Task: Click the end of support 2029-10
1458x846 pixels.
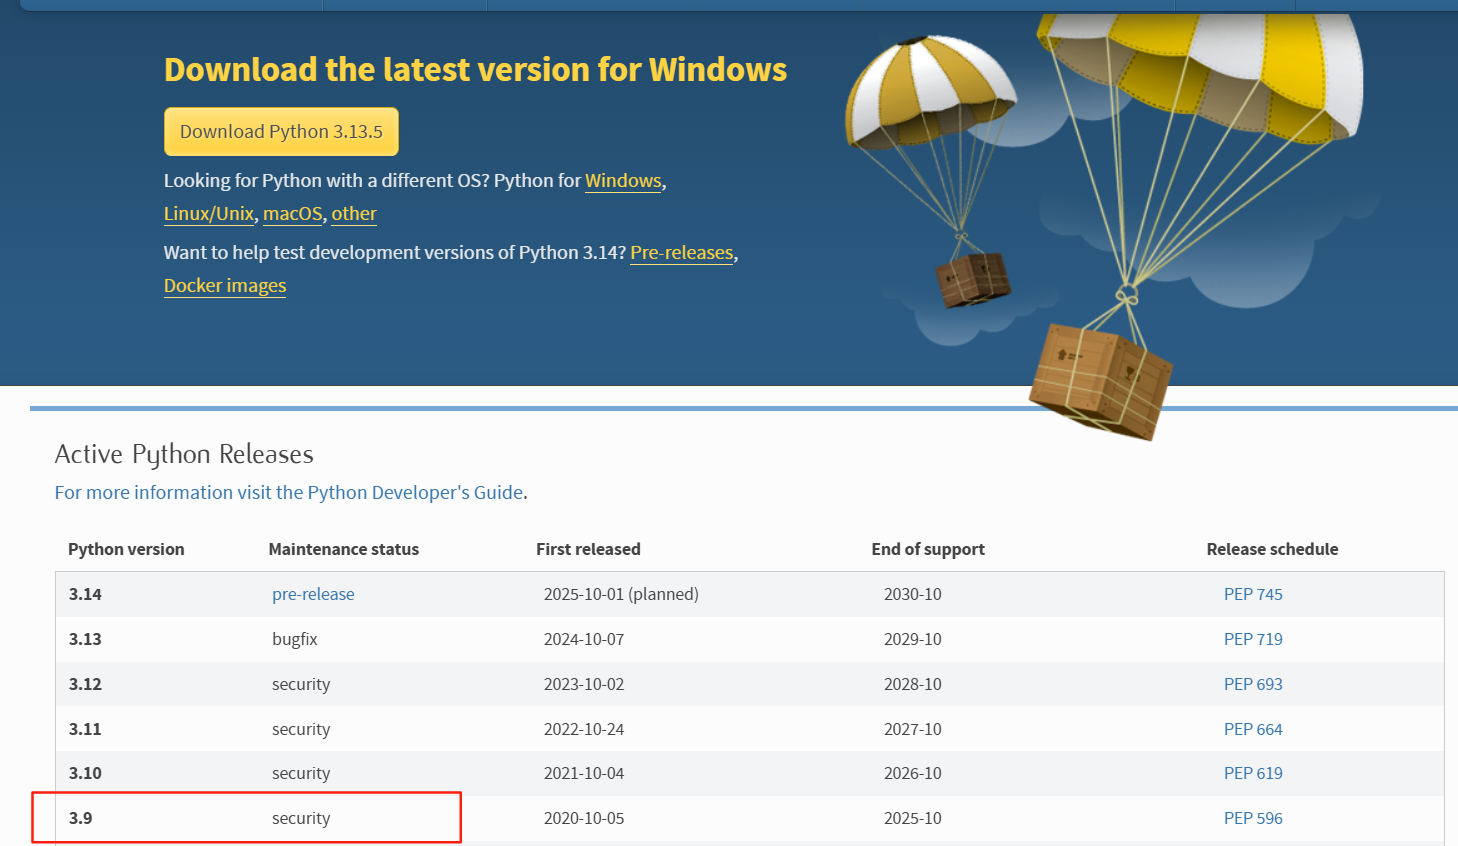Action: pyautogui.click(x=913, y=639)
